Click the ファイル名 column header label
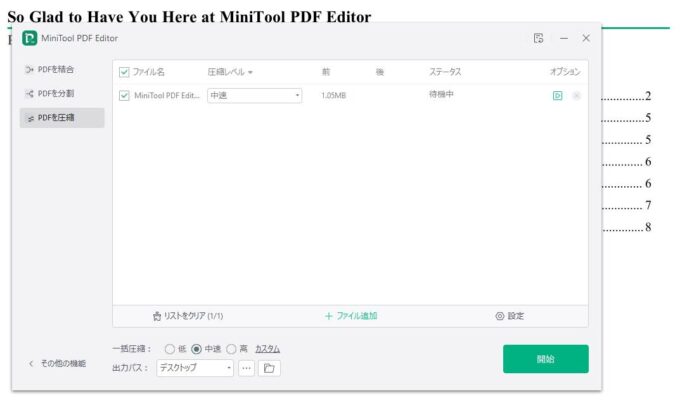The height and width of the screenshot is (403, 680). (x=148, y=72)
